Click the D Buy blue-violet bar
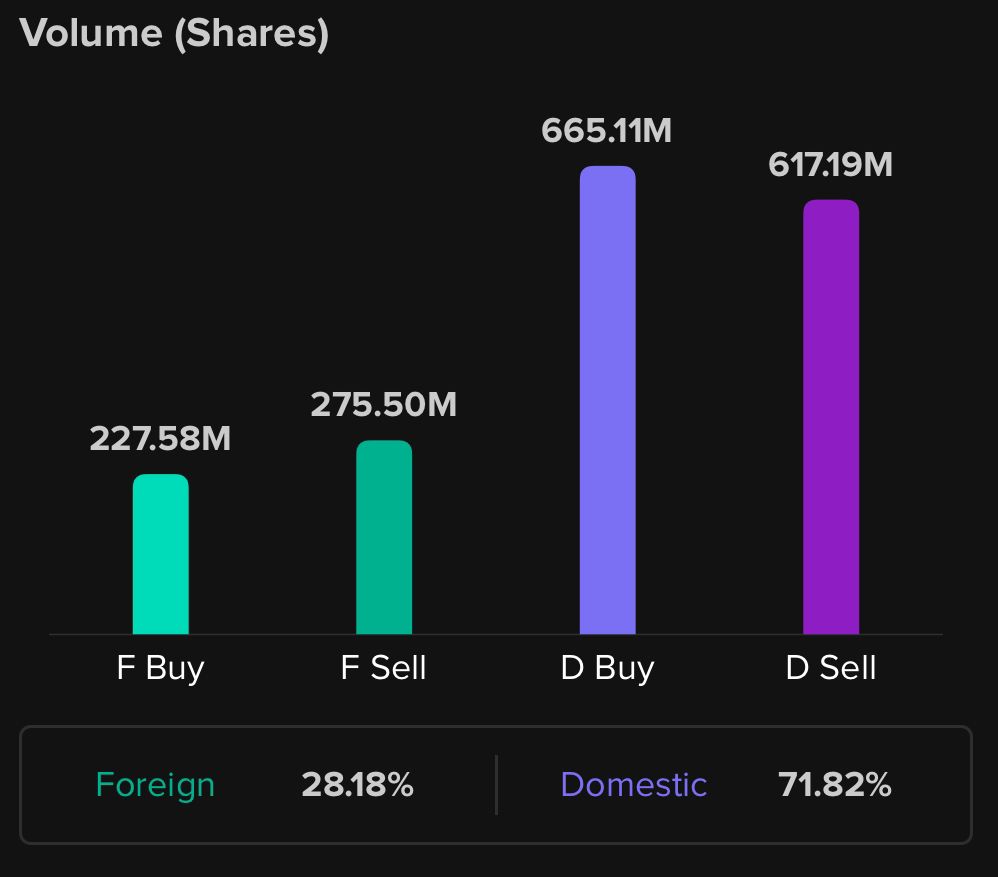998x877 pixels. point(607,400)
